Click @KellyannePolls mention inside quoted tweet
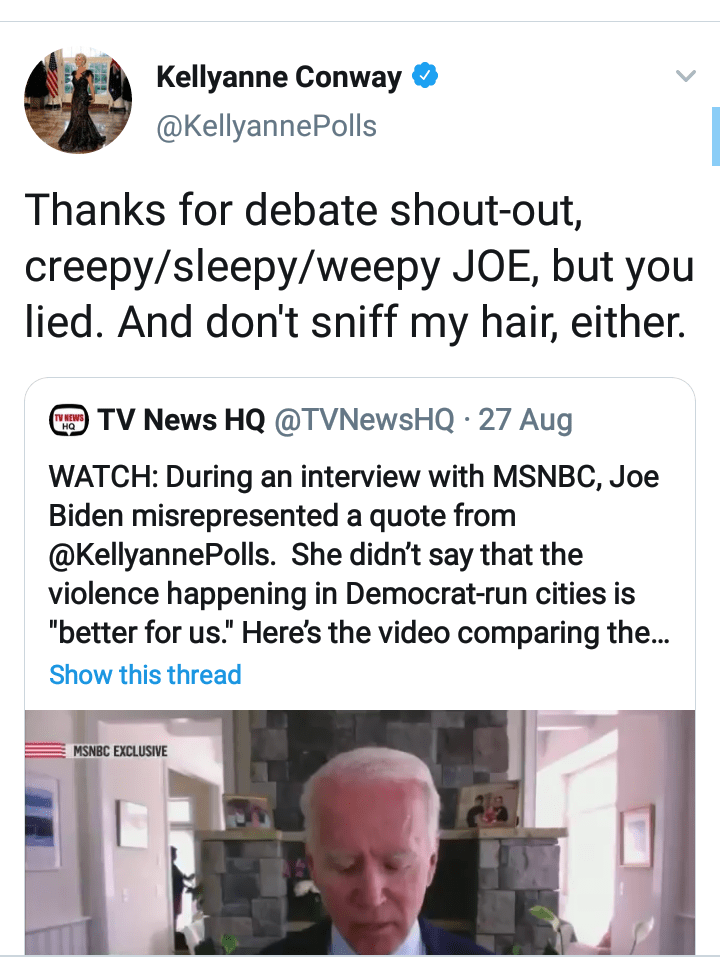Viewport: 720px width, 958px height. pos(165,556)
